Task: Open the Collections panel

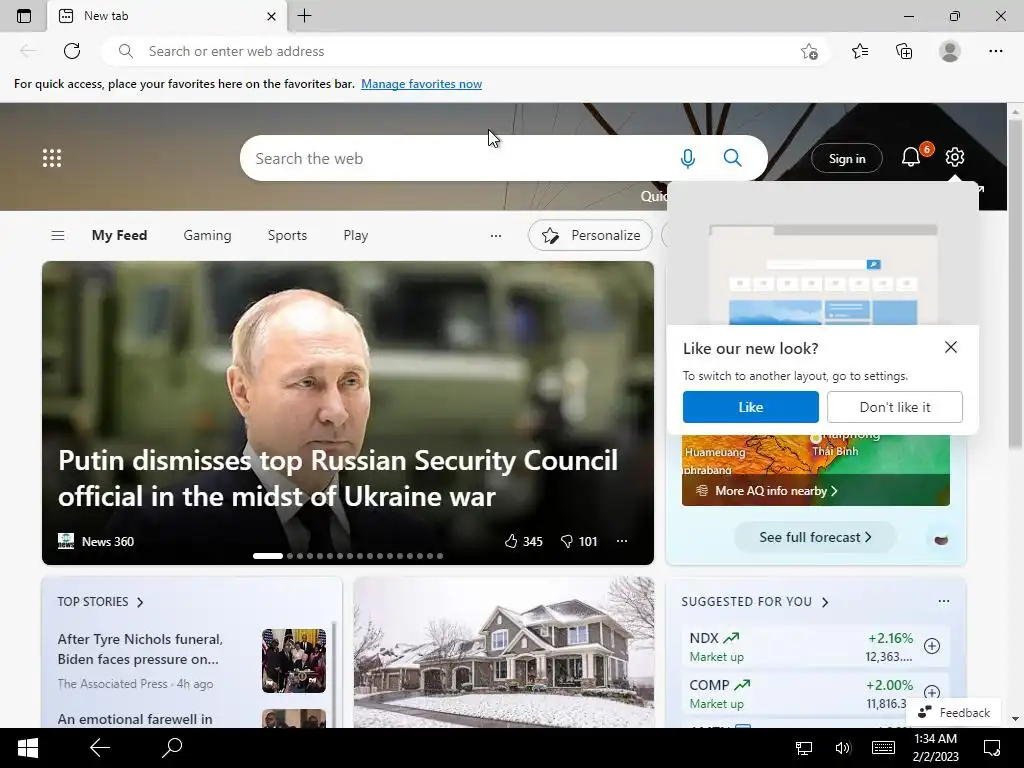Action: pyautogui.click(x=904, y=51)
